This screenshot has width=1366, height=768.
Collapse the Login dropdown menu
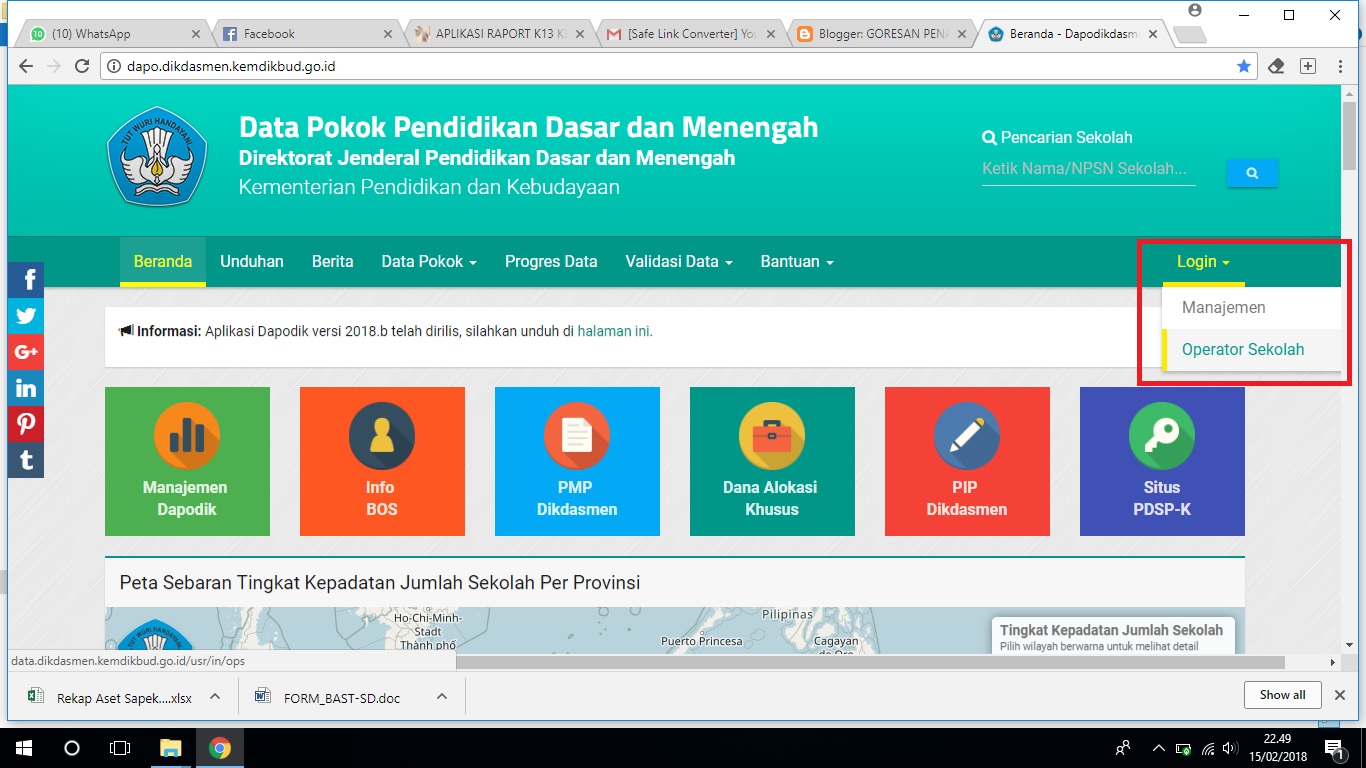[1203, 262]
